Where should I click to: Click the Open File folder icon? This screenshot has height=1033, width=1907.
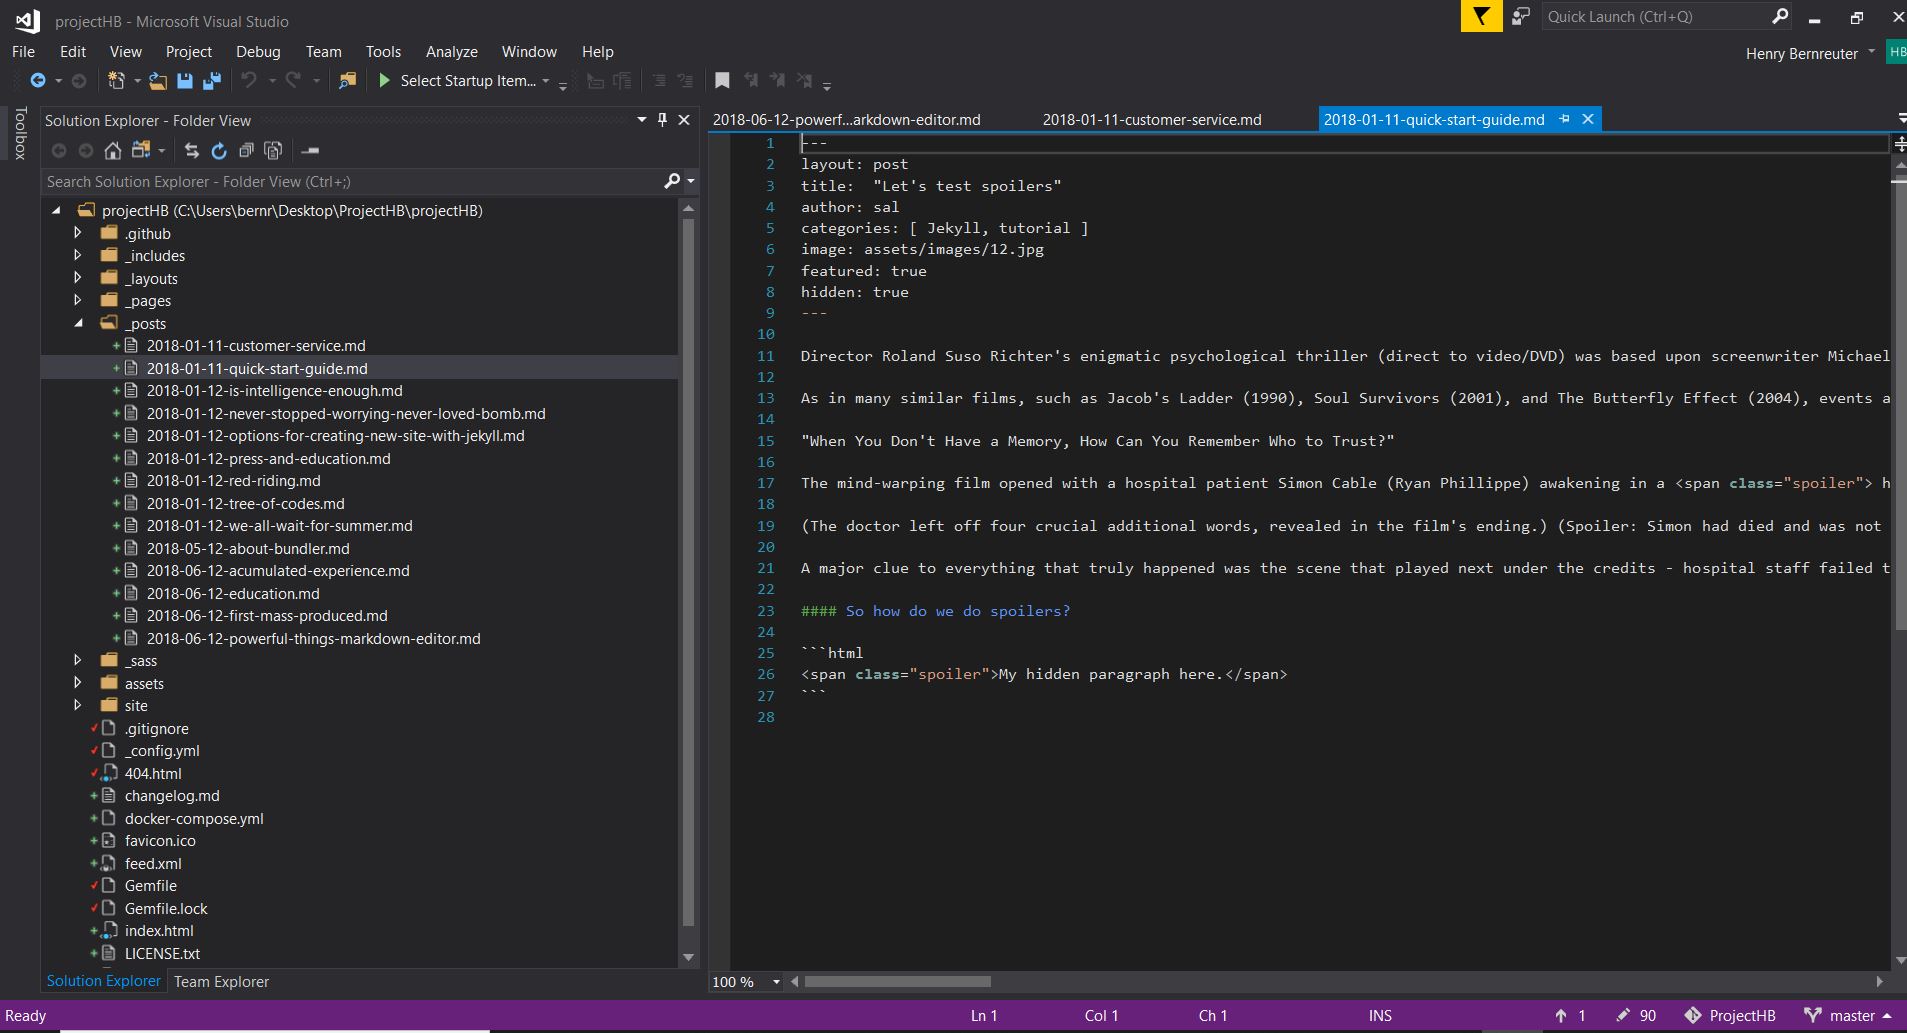click(x=158, y=81)
